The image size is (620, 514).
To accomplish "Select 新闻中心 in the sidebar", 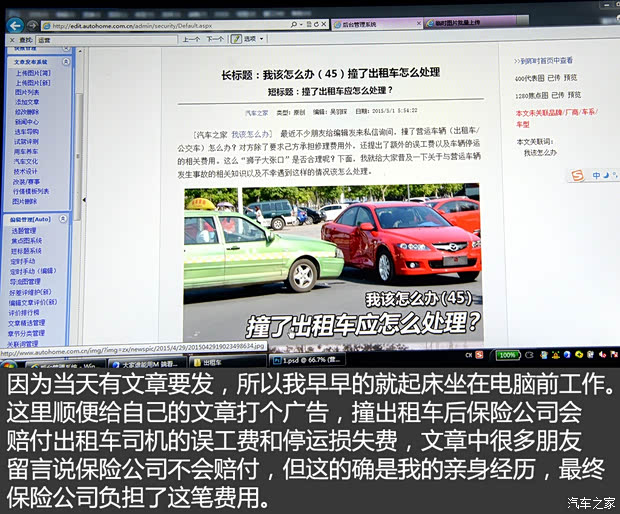I will pyautogui.click(x=26, y=122).
